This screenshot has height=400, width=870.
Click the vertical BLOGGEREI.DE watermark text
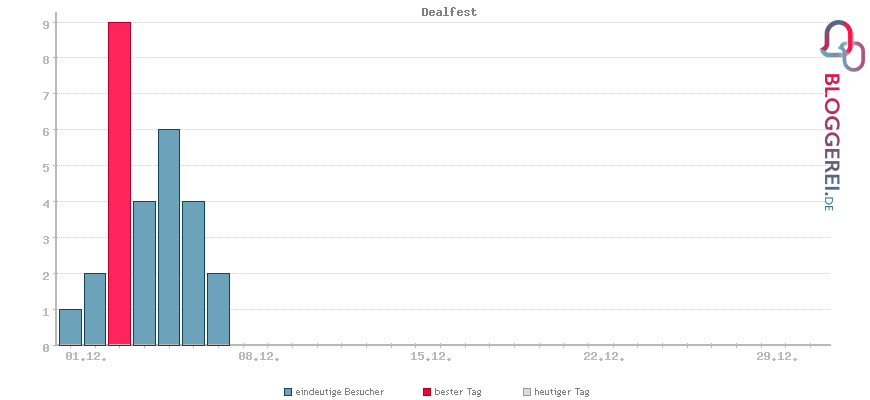coord(830,141)
